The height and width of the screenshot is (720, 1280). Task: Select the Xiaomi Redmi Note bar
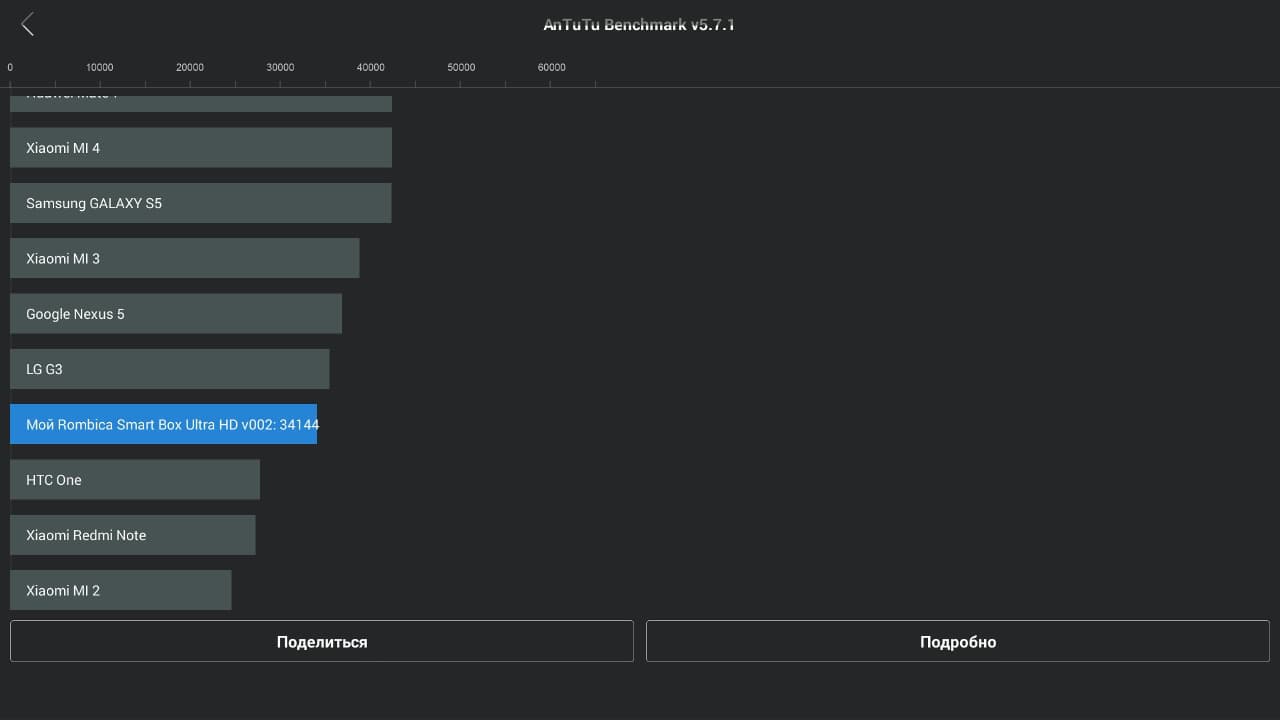coord(132,535)
